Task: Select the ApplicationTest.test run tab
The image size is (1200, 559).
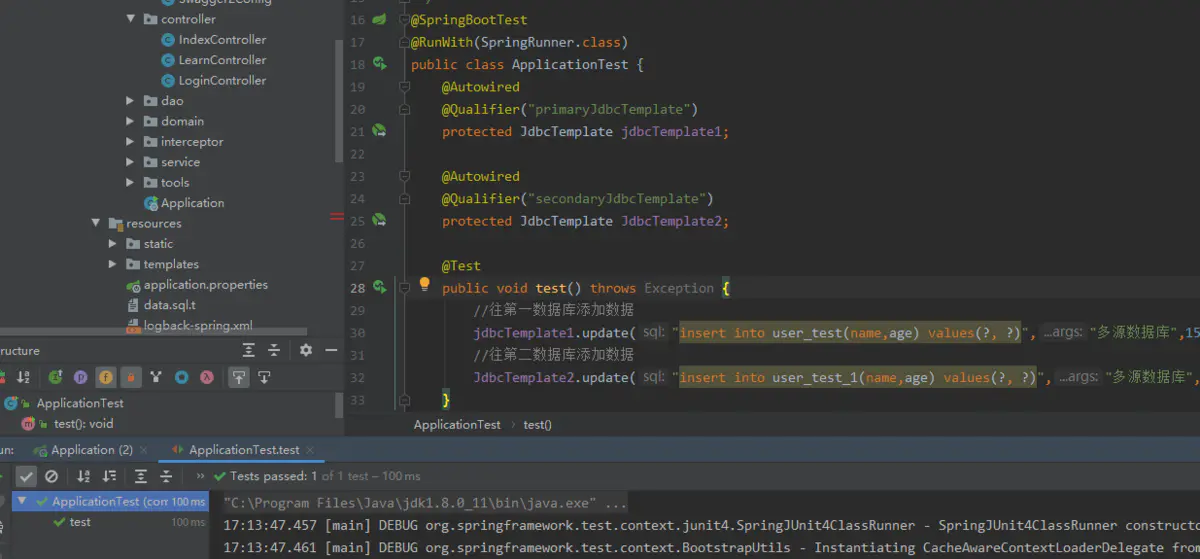Action: [243, 450]
